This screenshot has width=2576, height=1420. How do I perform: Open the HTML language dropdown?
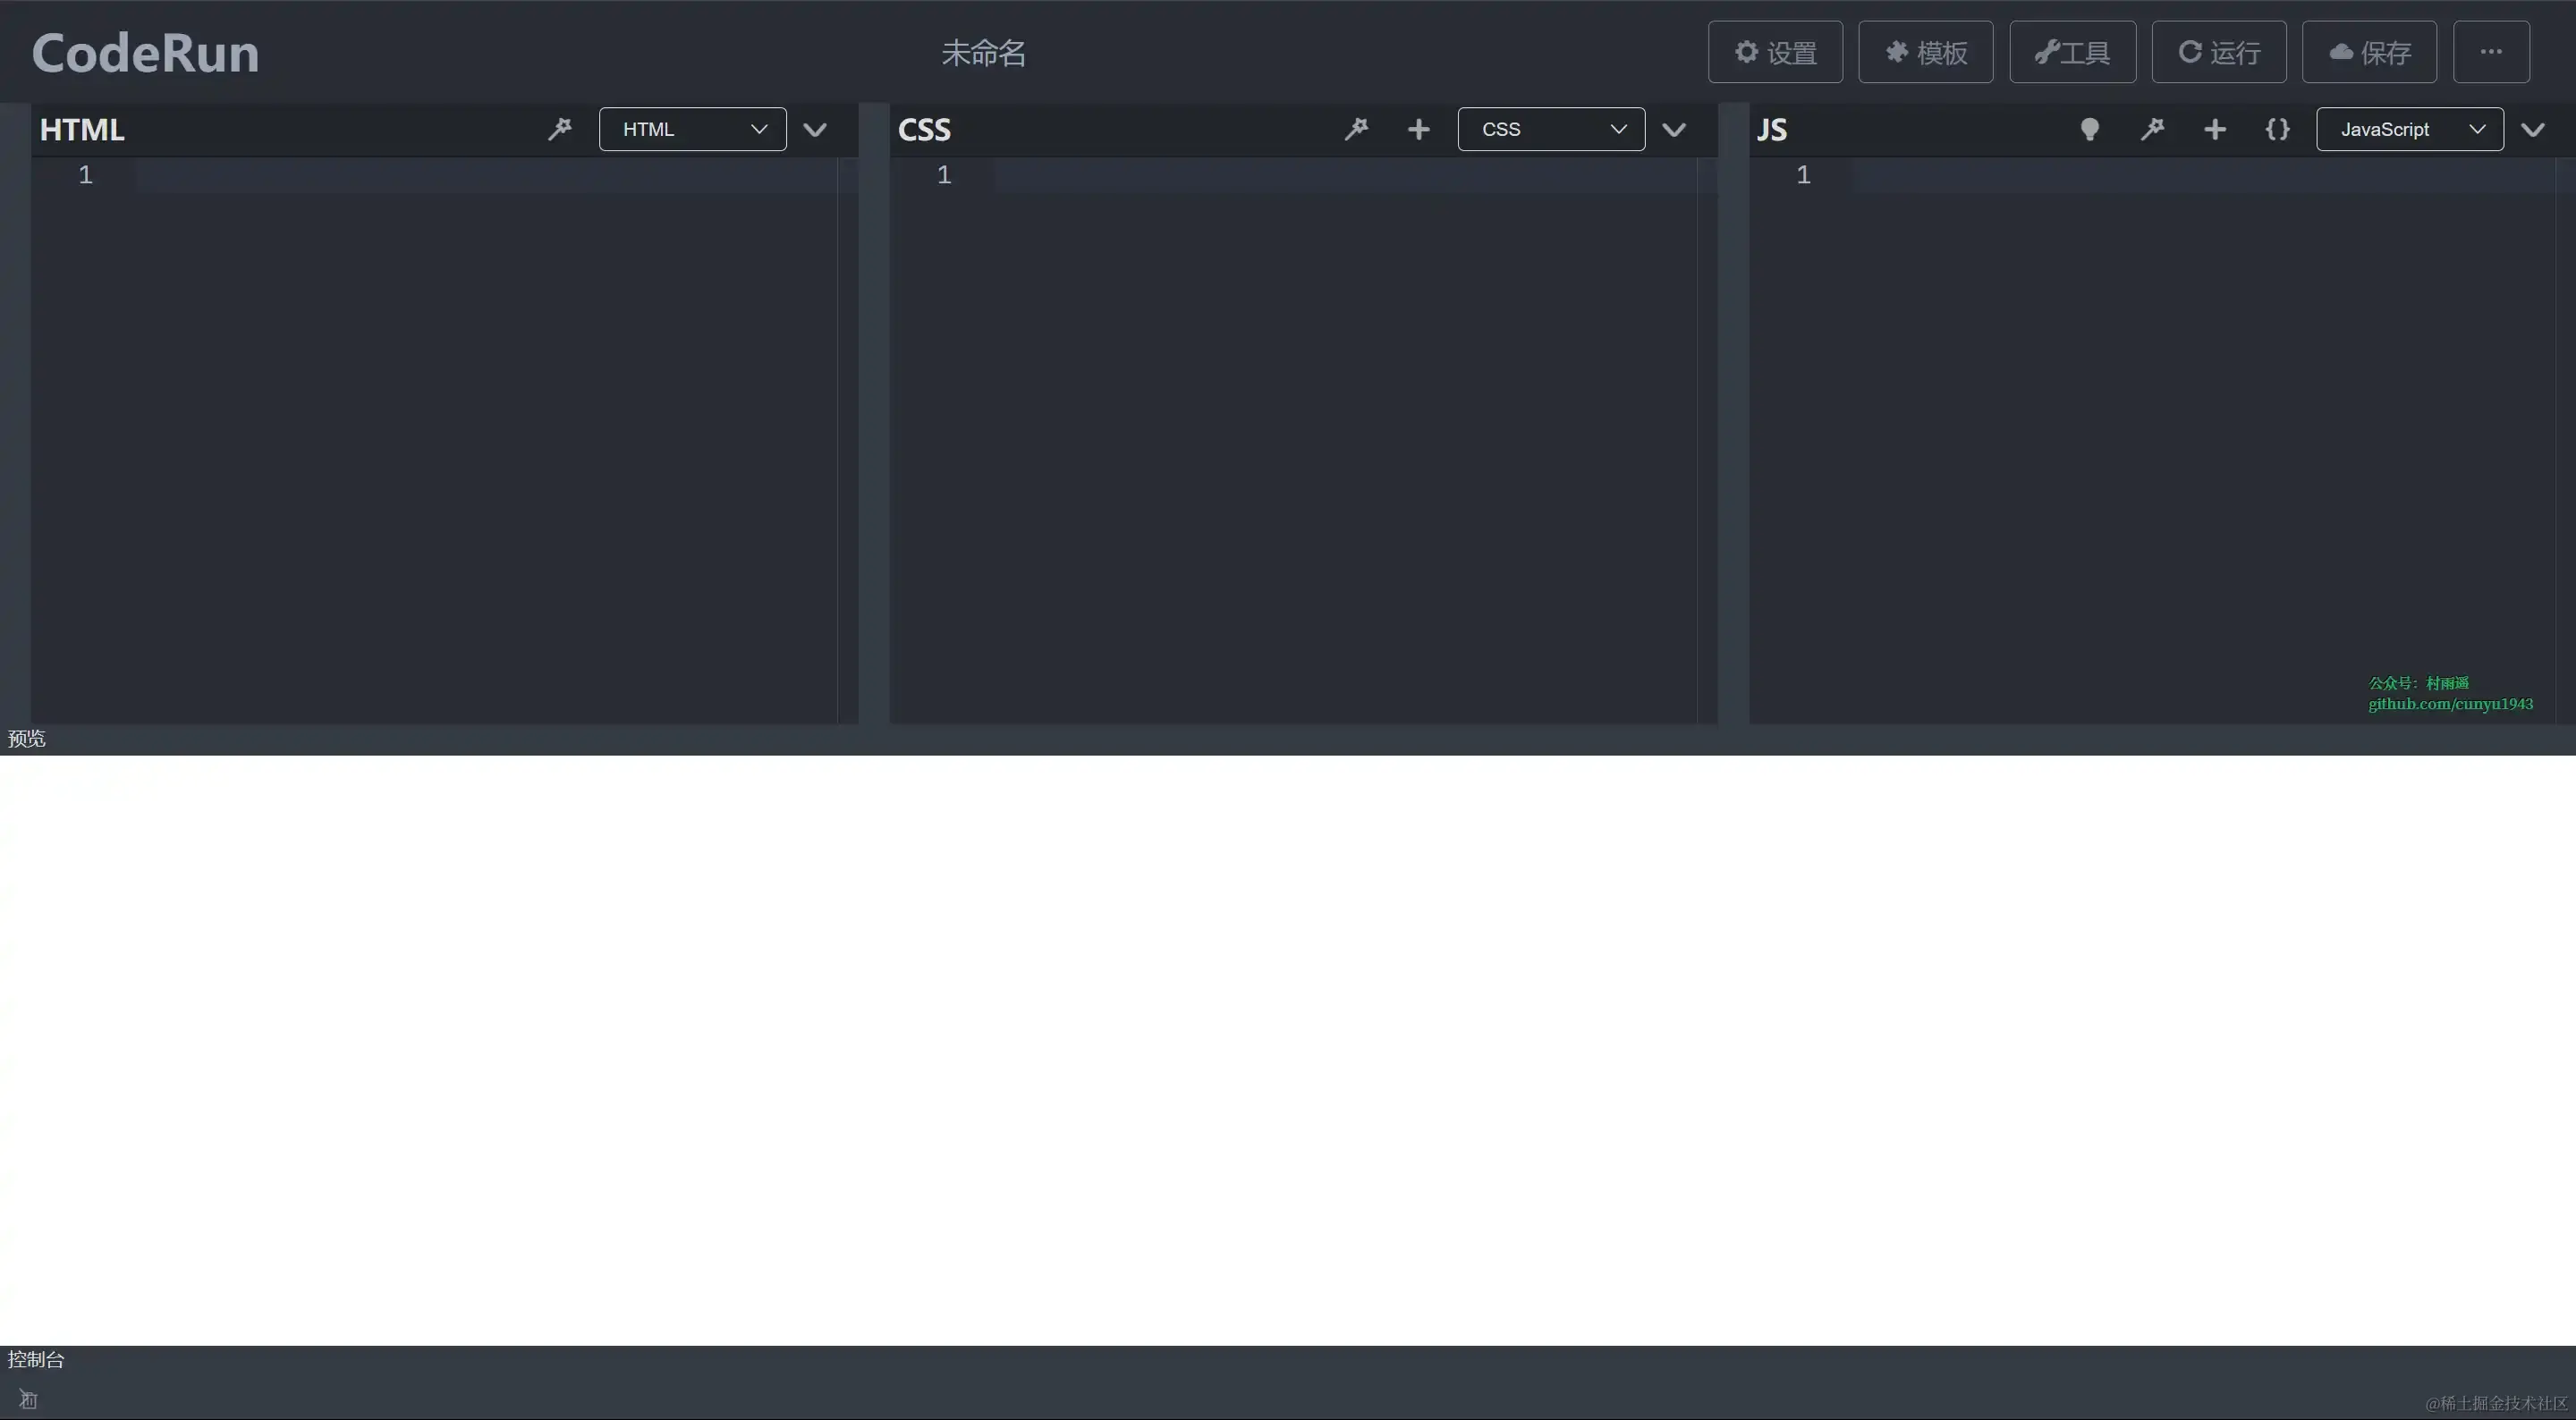[x=692, y=129]
